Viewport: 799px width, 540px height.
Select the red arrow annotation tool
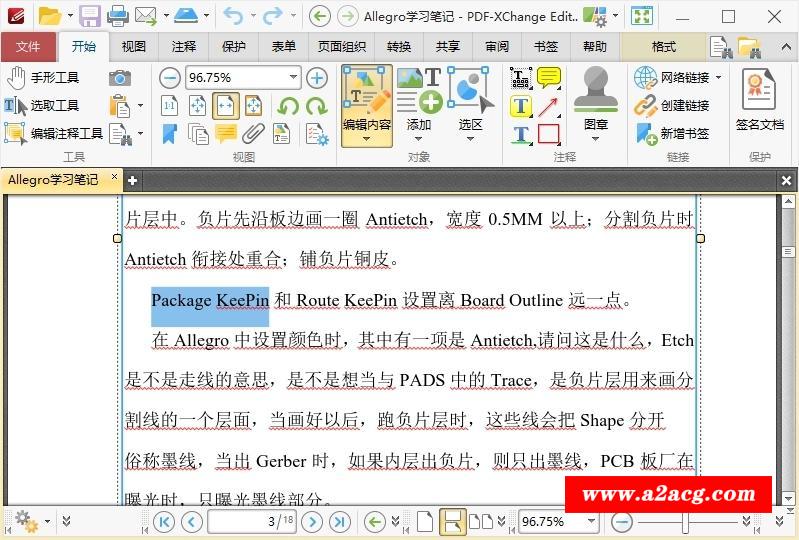(549, 106)
